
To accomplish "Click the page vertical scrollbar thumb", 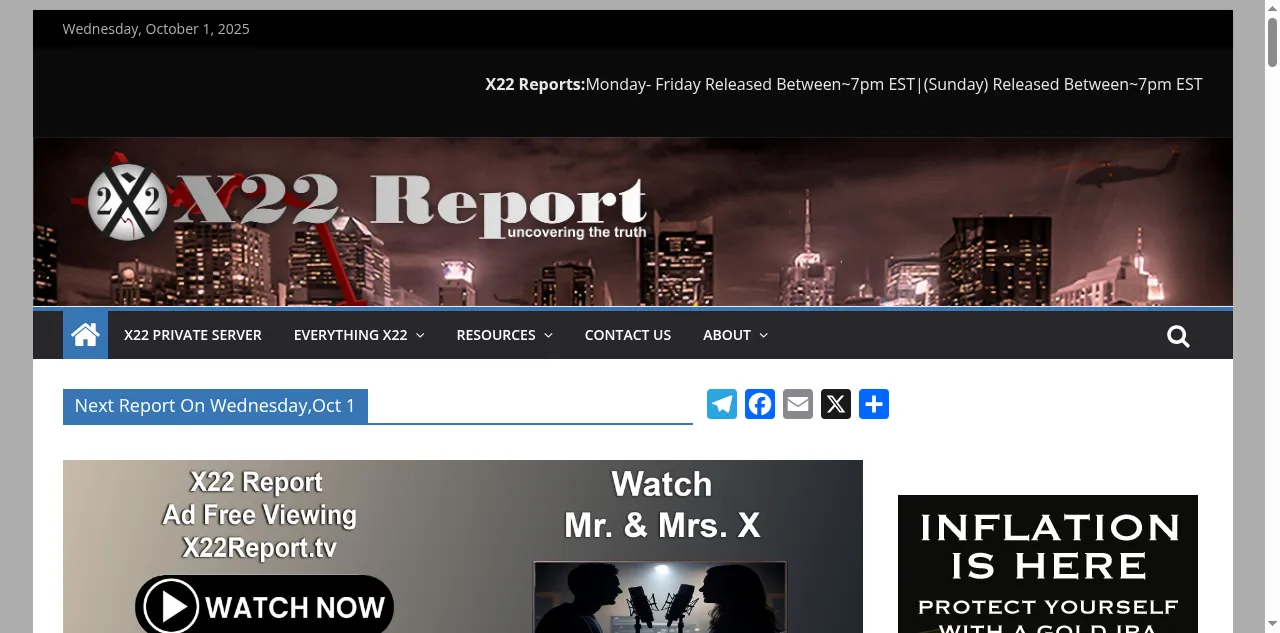I will coord(1272,43).
